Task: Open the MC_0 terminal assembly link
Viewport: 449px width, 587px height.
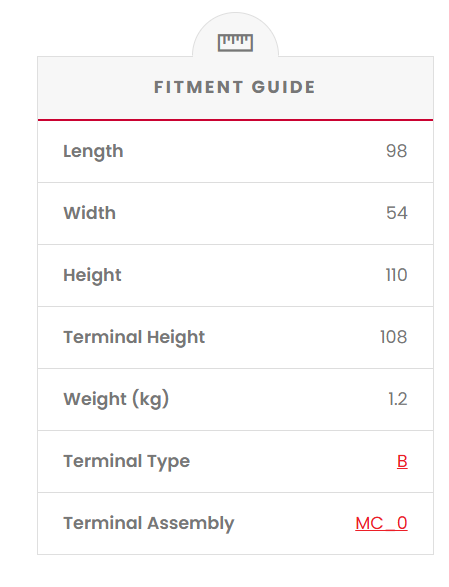Action: (381, 523)
